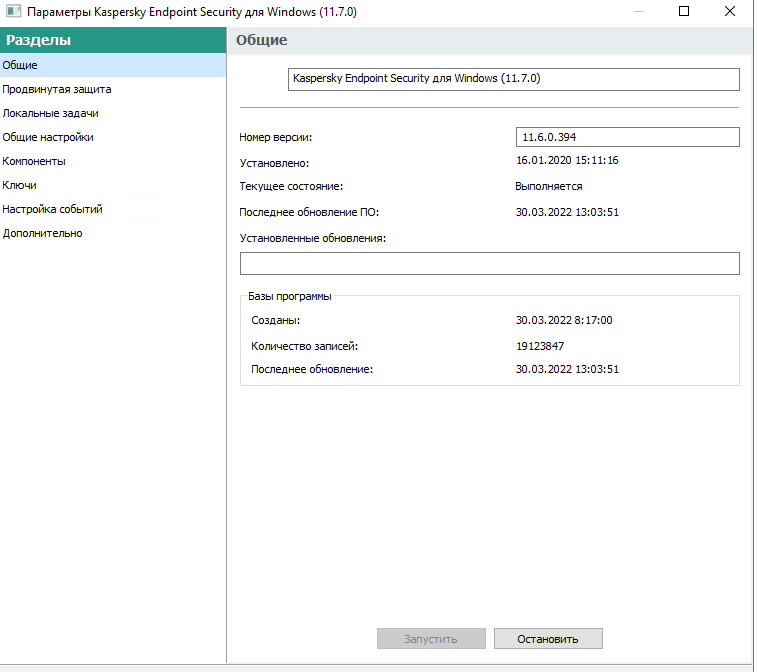
Task: Minimize the Kaspersky settings window
Action: [639, 12]
